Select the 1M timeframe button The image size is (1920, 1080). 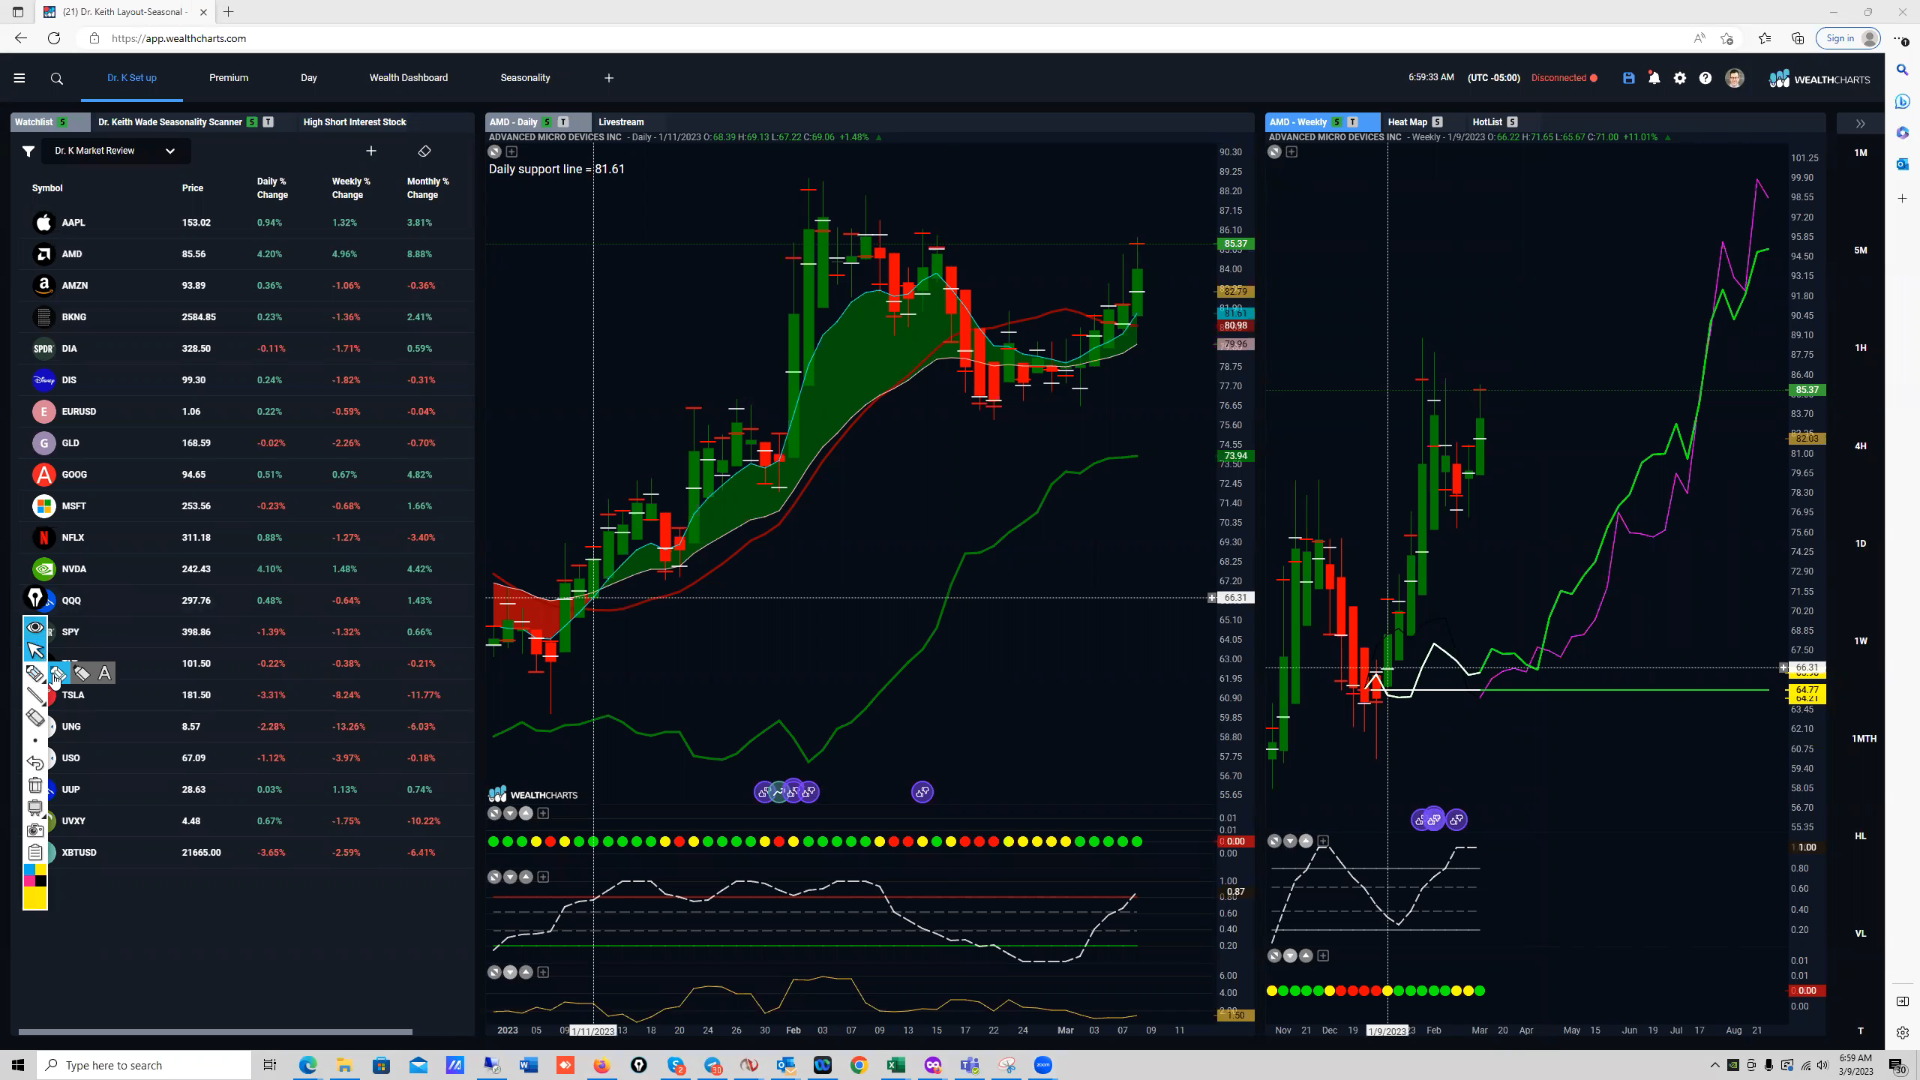(x=1861, y=153)
